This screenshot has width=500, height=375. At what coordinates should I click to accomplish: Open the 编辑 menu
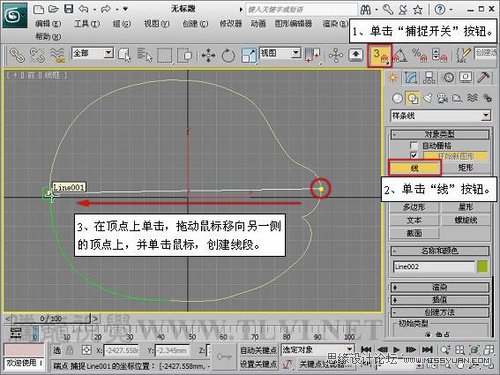[x=48, y=24]
